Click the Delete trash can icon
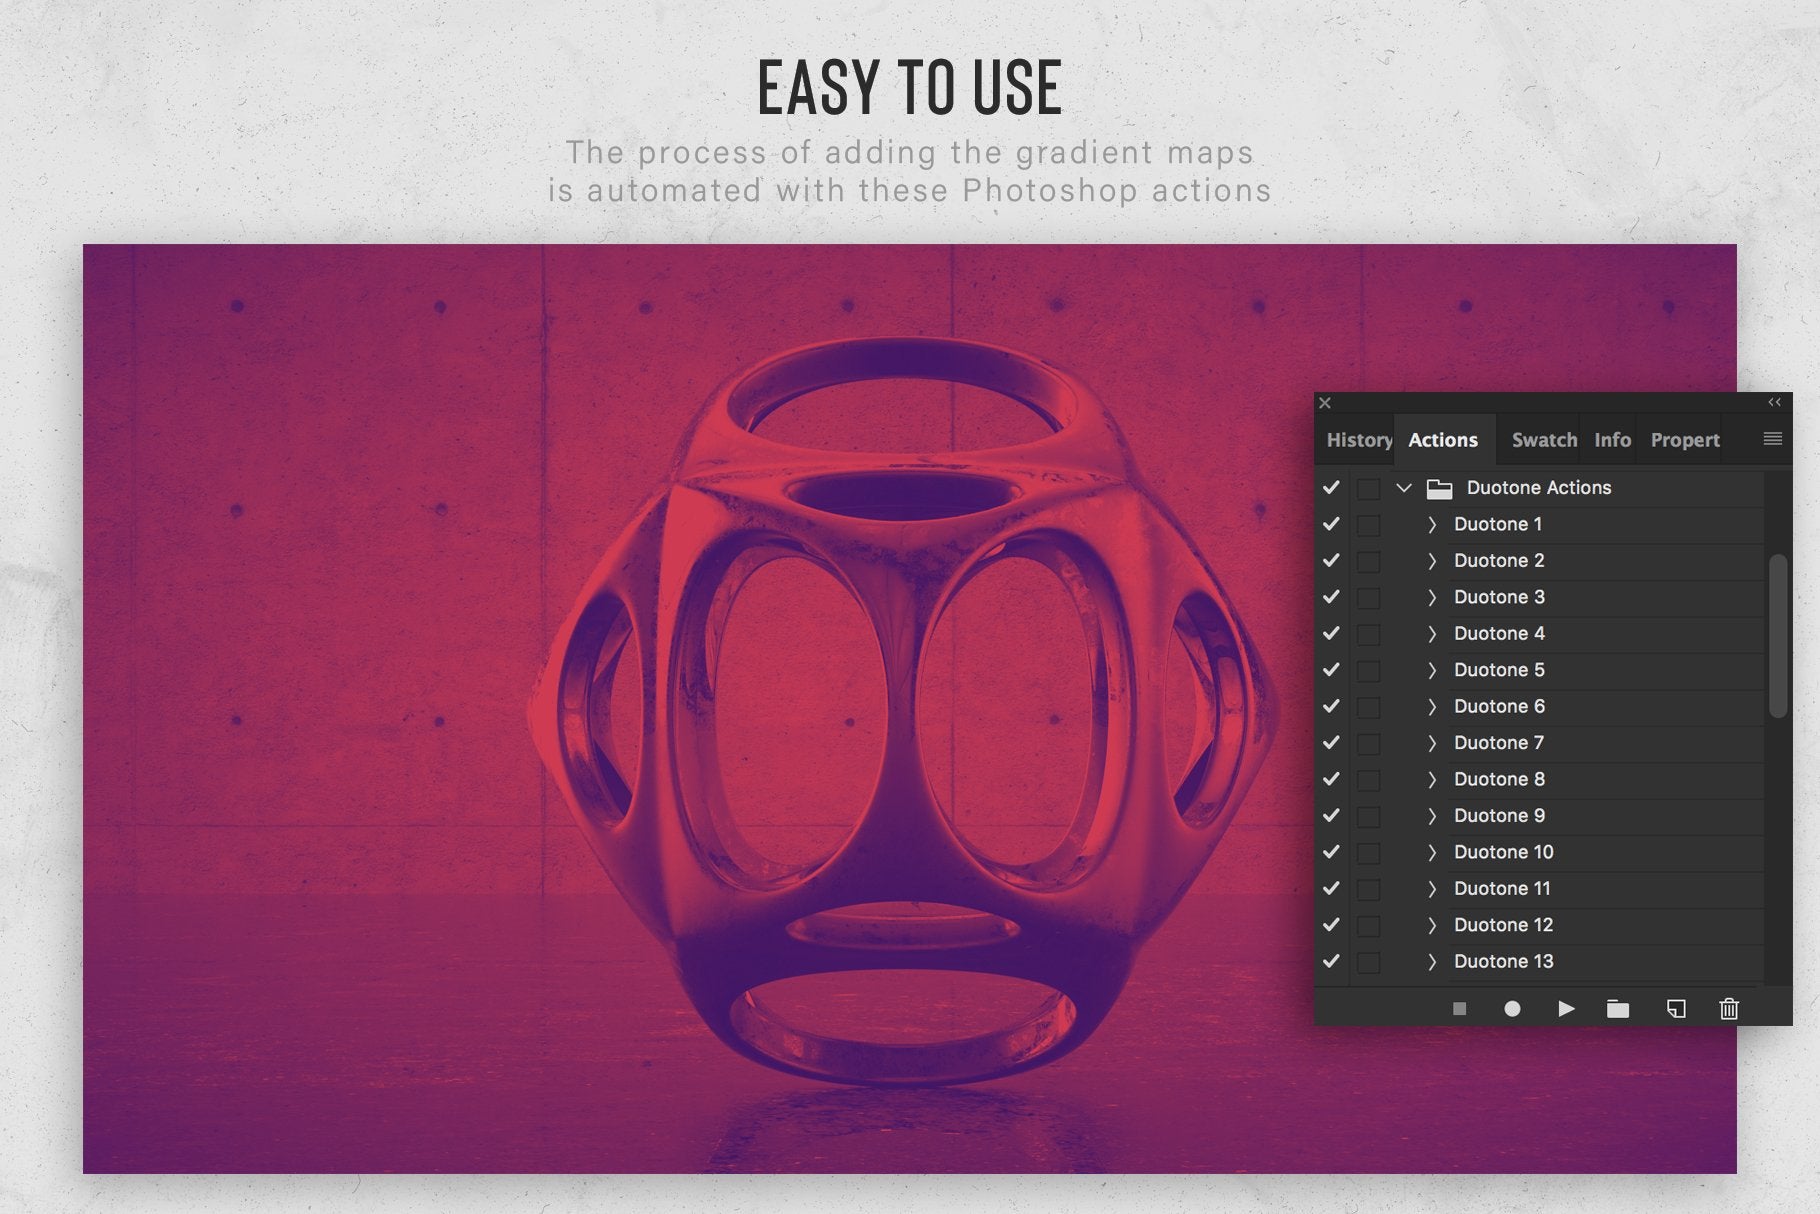 point(1729,1009)
